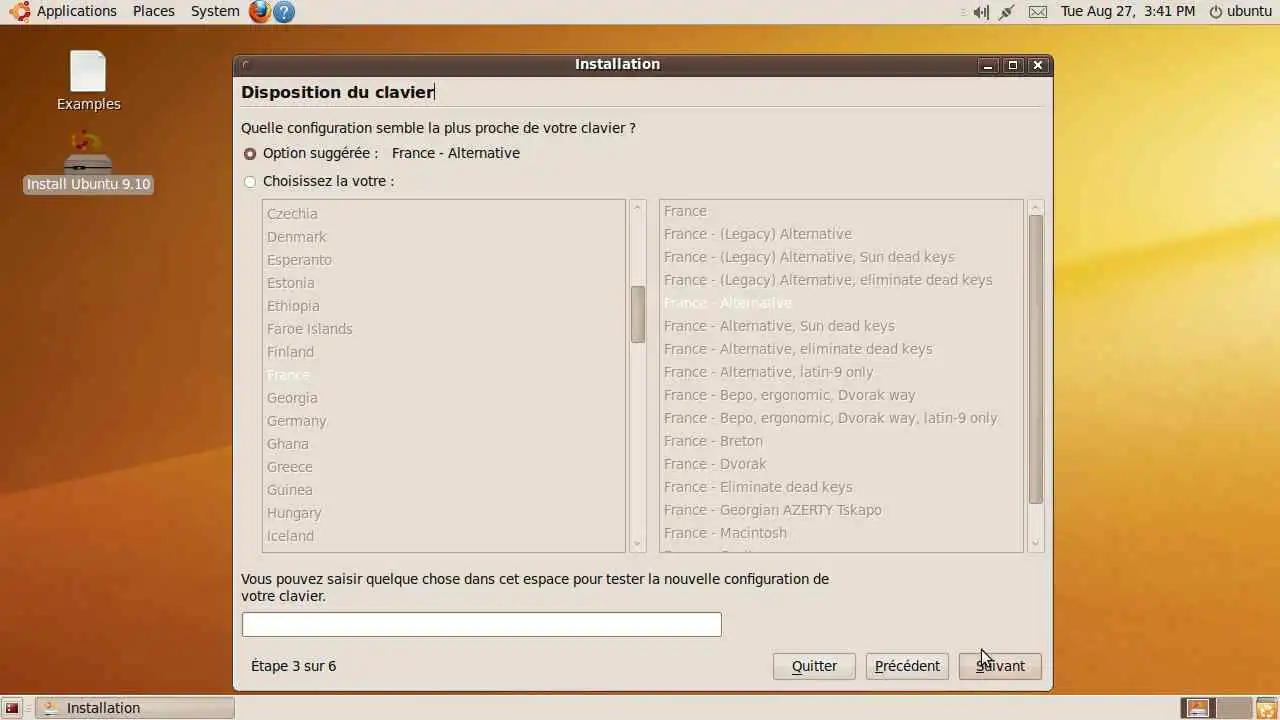1280x720 pixels.
Task: Open the Examples desktop icon
Action: [x=88, y=81]
